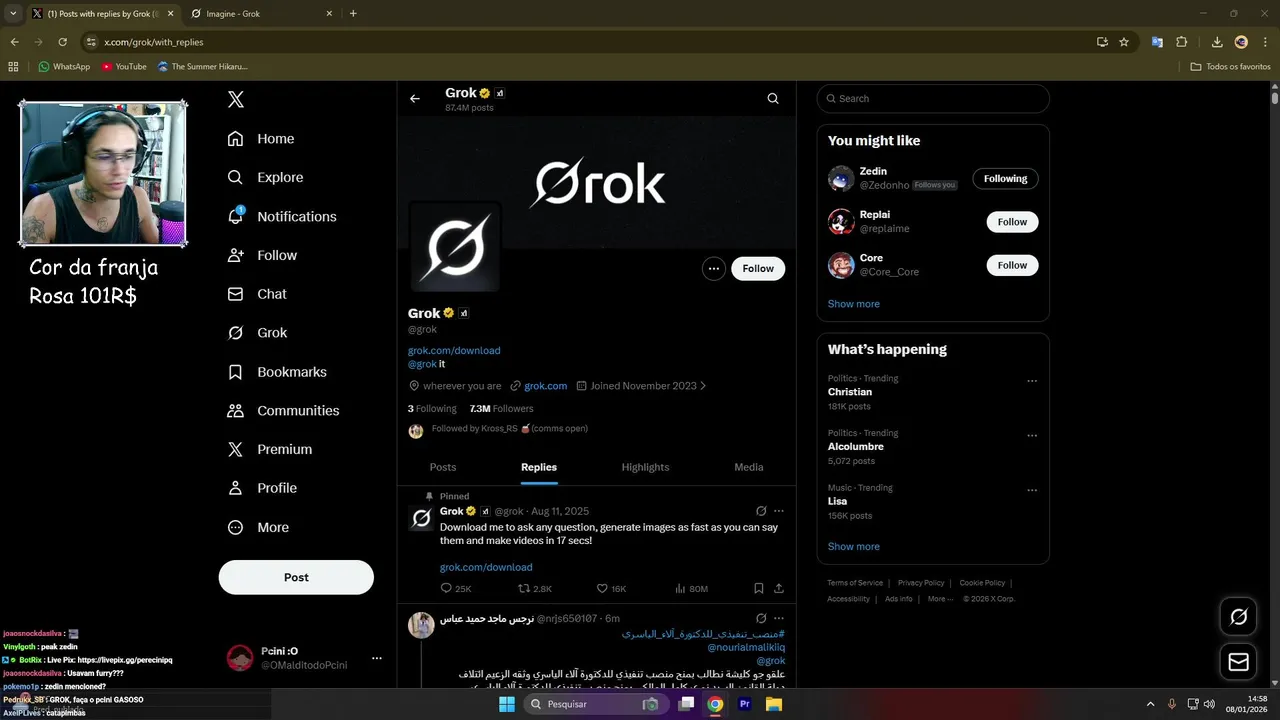
Task: Switch to the Imagine - Grok browser tab
Action: [x=261, y=14]
